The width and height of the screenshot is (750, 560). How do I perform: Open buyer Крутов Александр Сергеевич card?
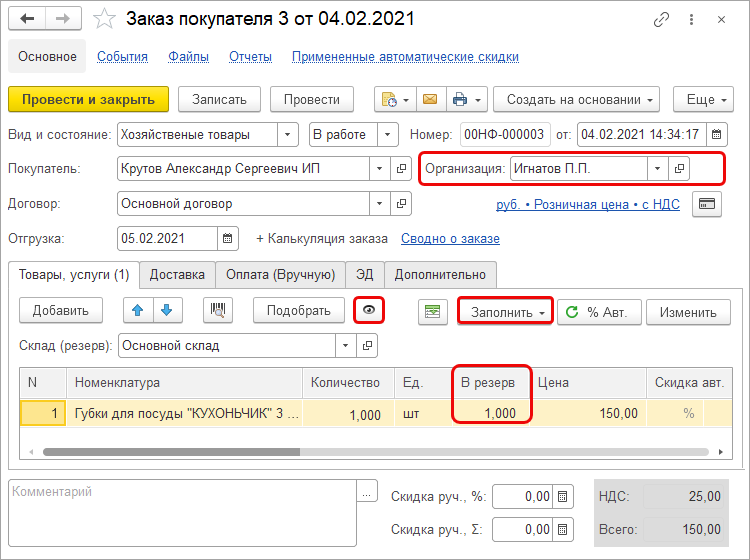click(x=401, y=168)
